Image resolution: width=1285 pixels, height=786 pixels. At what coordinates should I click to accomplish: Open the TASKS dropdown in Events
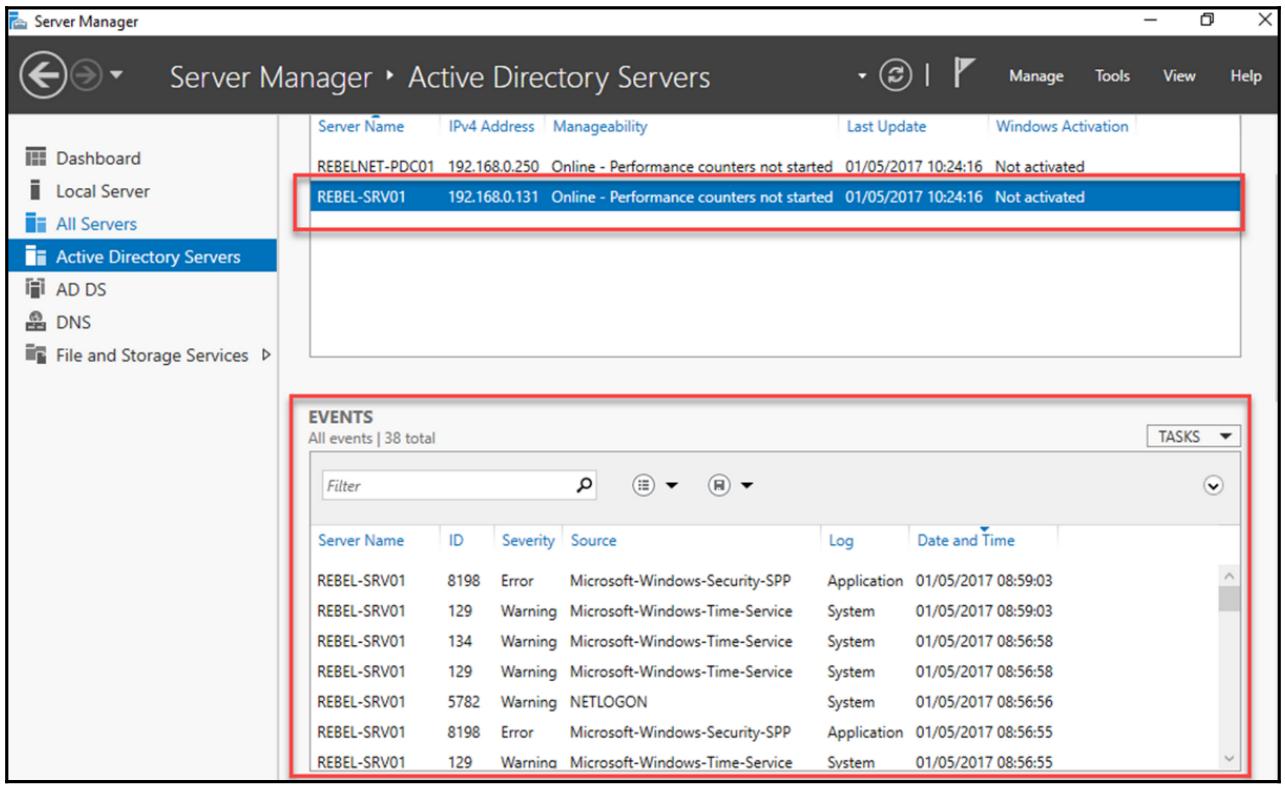click(1194, 436)
